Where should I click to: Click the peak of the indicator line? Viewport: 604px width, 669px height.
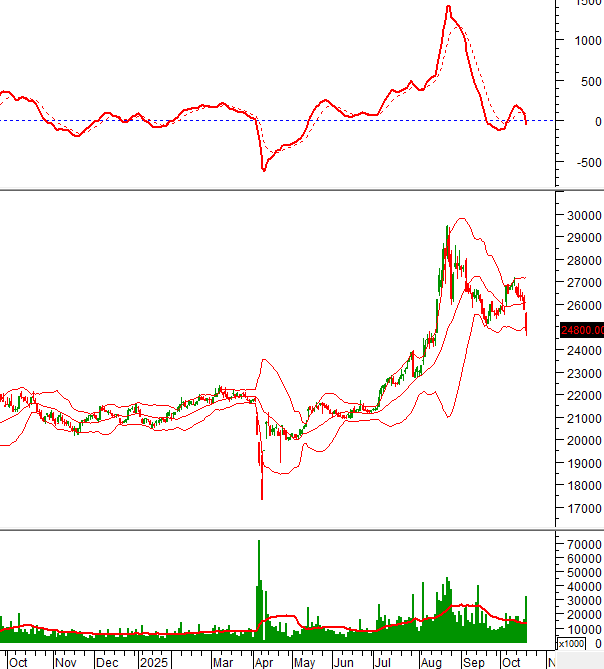coord(448,7)
